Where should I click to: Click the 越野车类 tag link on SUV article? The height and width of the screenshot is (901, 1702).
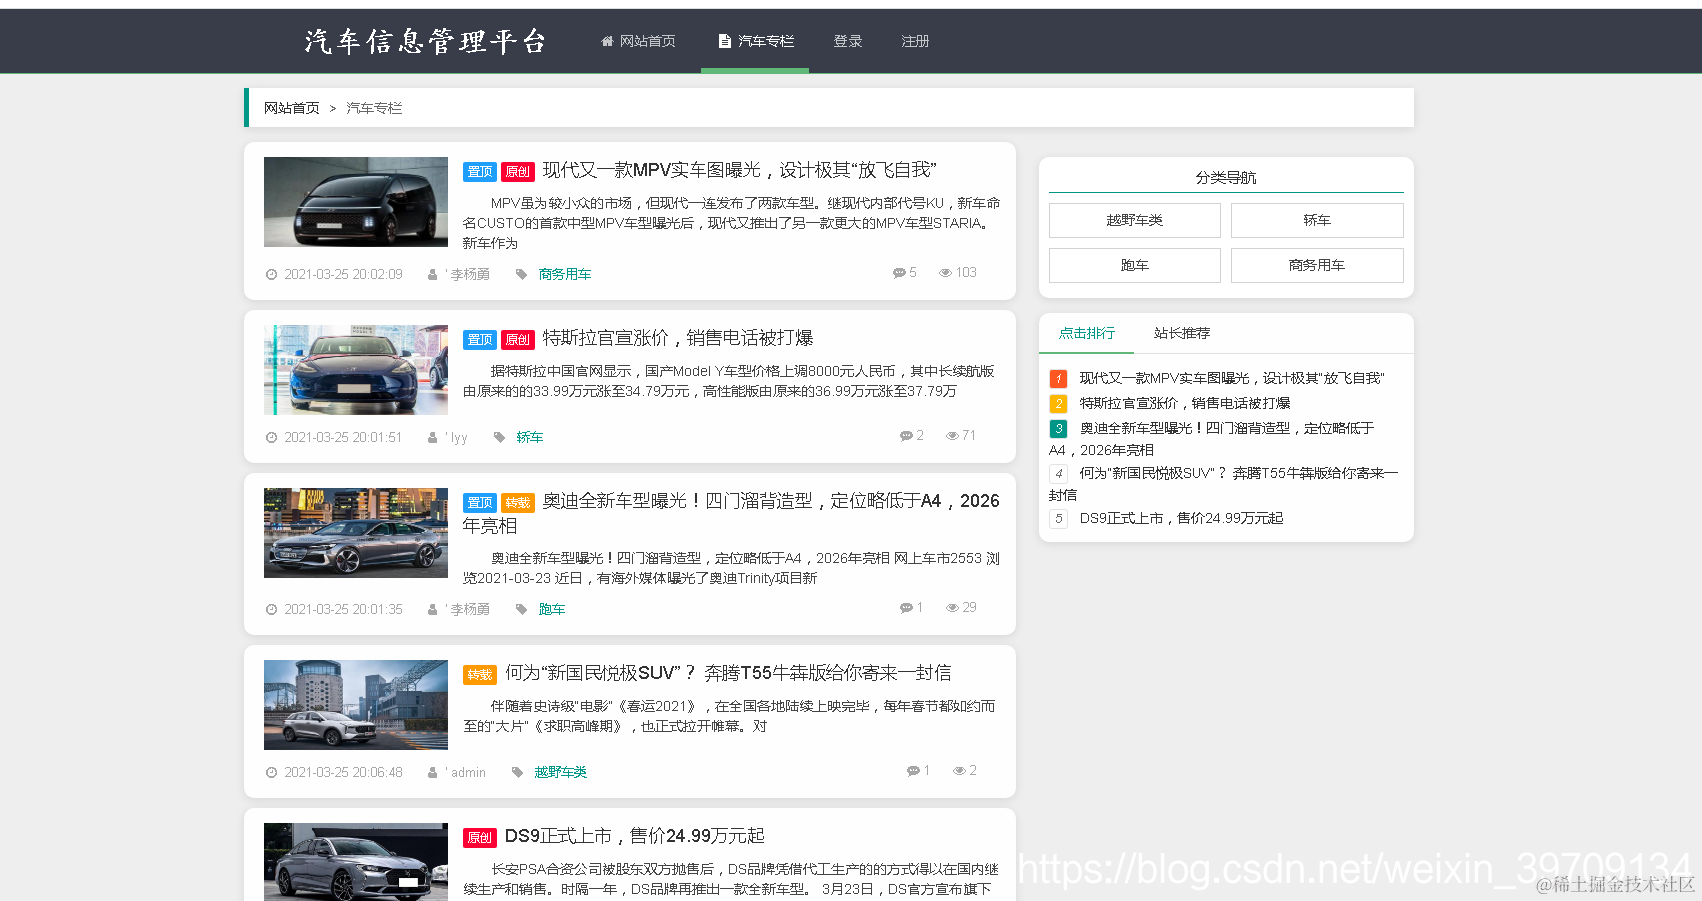pyautogui.click(x=561, y=772)
